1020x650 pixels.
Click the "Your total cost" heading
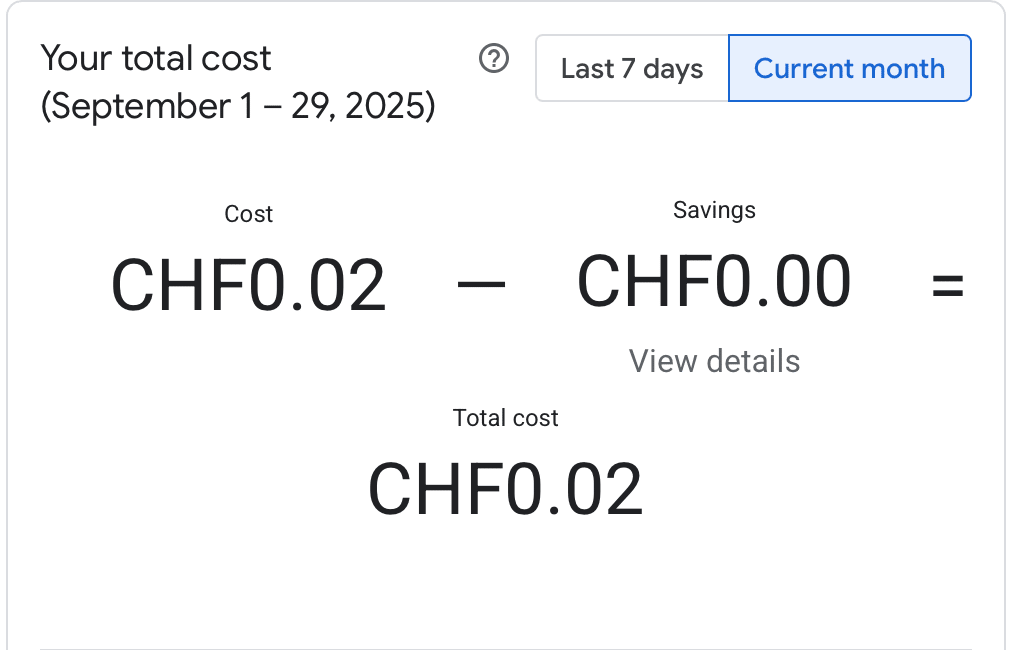(x=156, y=58)
